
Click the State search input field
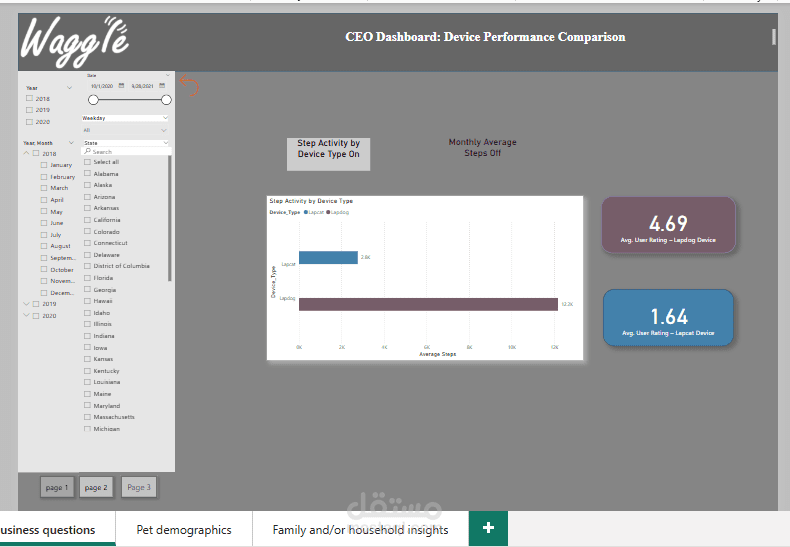(126, 152)
